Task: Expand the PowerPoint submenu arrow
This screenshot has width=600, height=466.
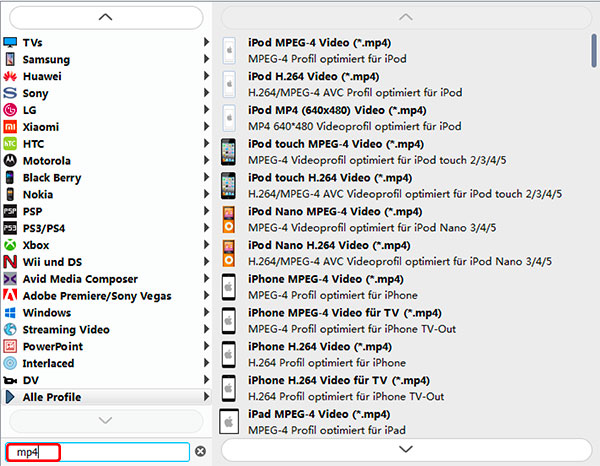Action: coord(206,346)
